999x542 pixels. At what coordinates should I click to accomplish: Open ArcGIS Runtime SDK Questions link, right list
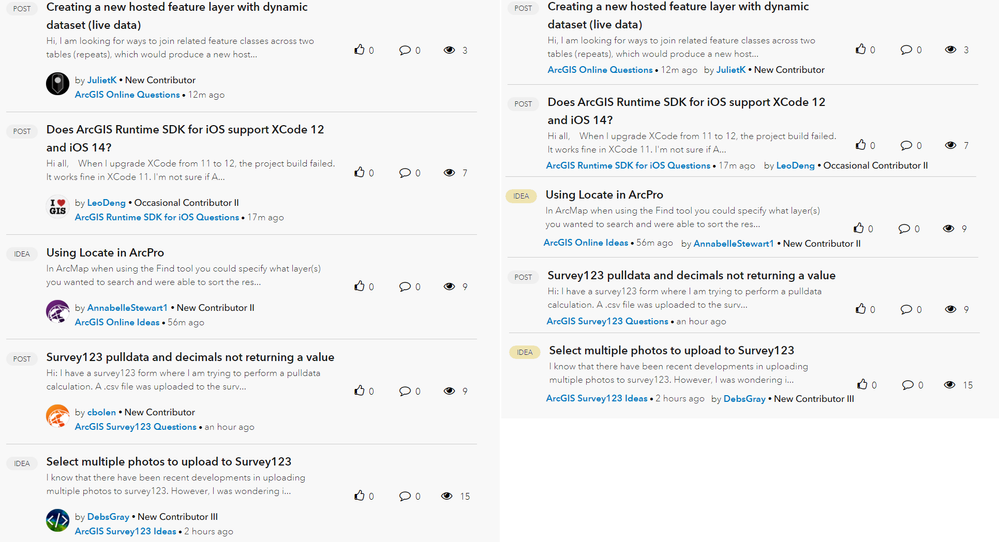628,166
